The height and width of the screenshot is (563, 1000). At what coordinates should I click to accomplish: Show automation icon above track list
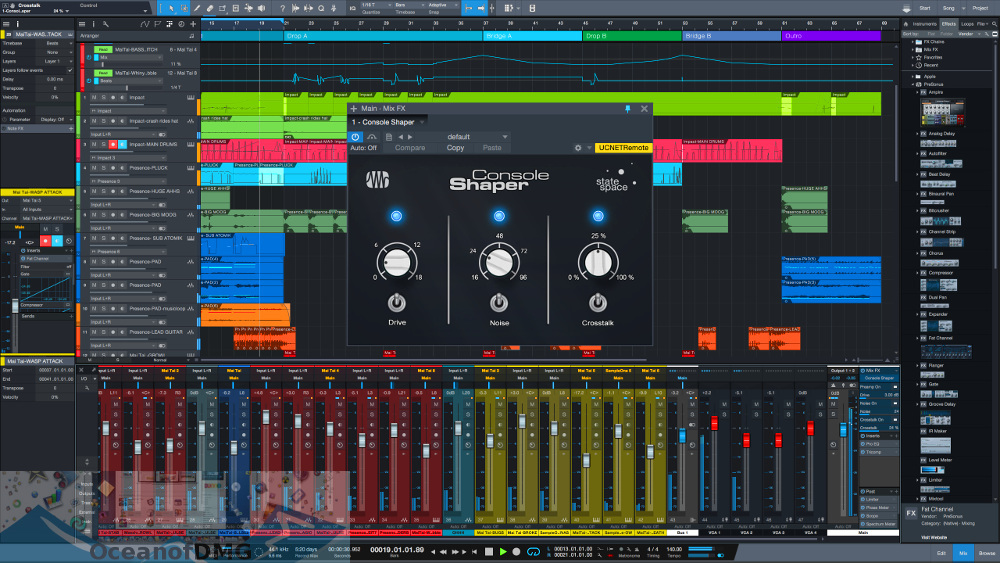click(x=145, y=24)
